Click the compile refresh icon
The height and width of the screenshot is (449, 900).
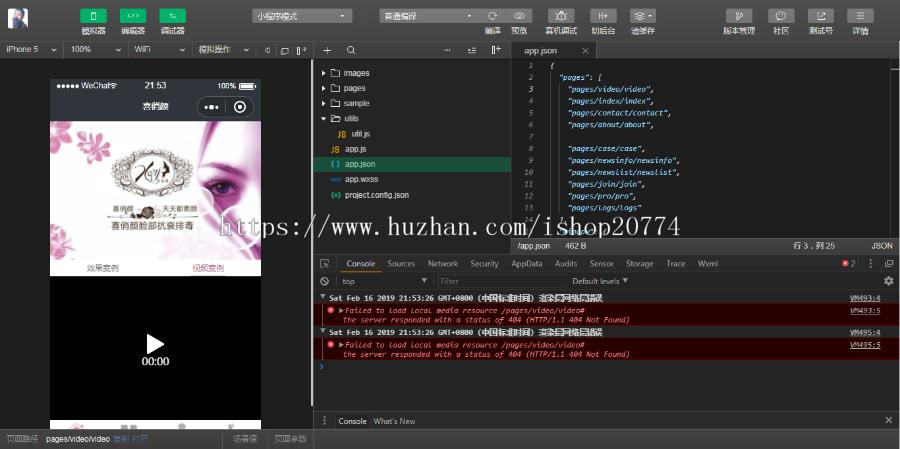[492, 16]
